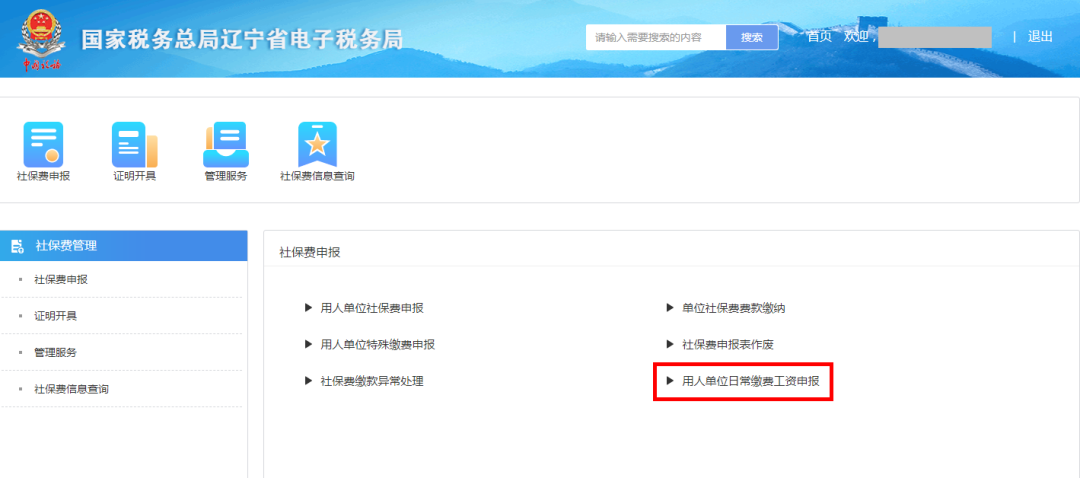1080x478 pixels.
Task: Click the triangle arrow before 社保费缴款异常处理
Action: [x=309, y=380]
